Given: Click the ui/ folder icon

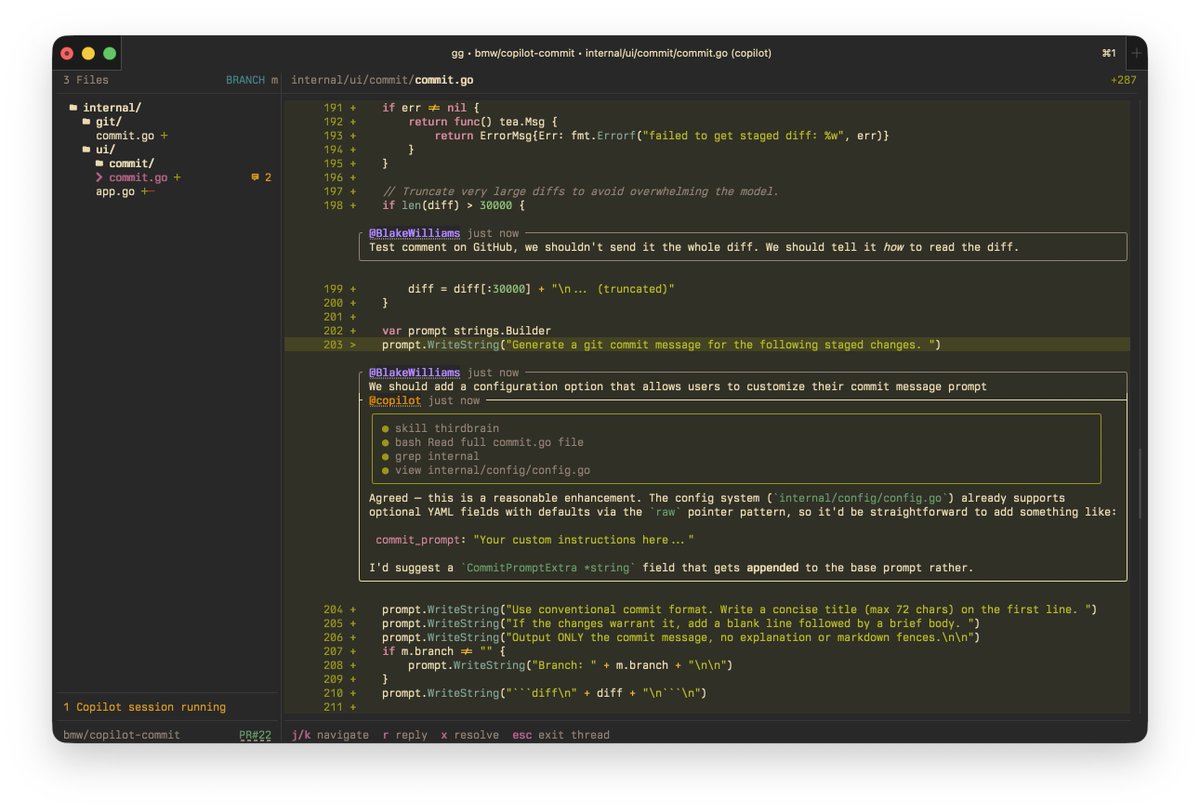Looking at the screenshot, I should tap(87, 150).
